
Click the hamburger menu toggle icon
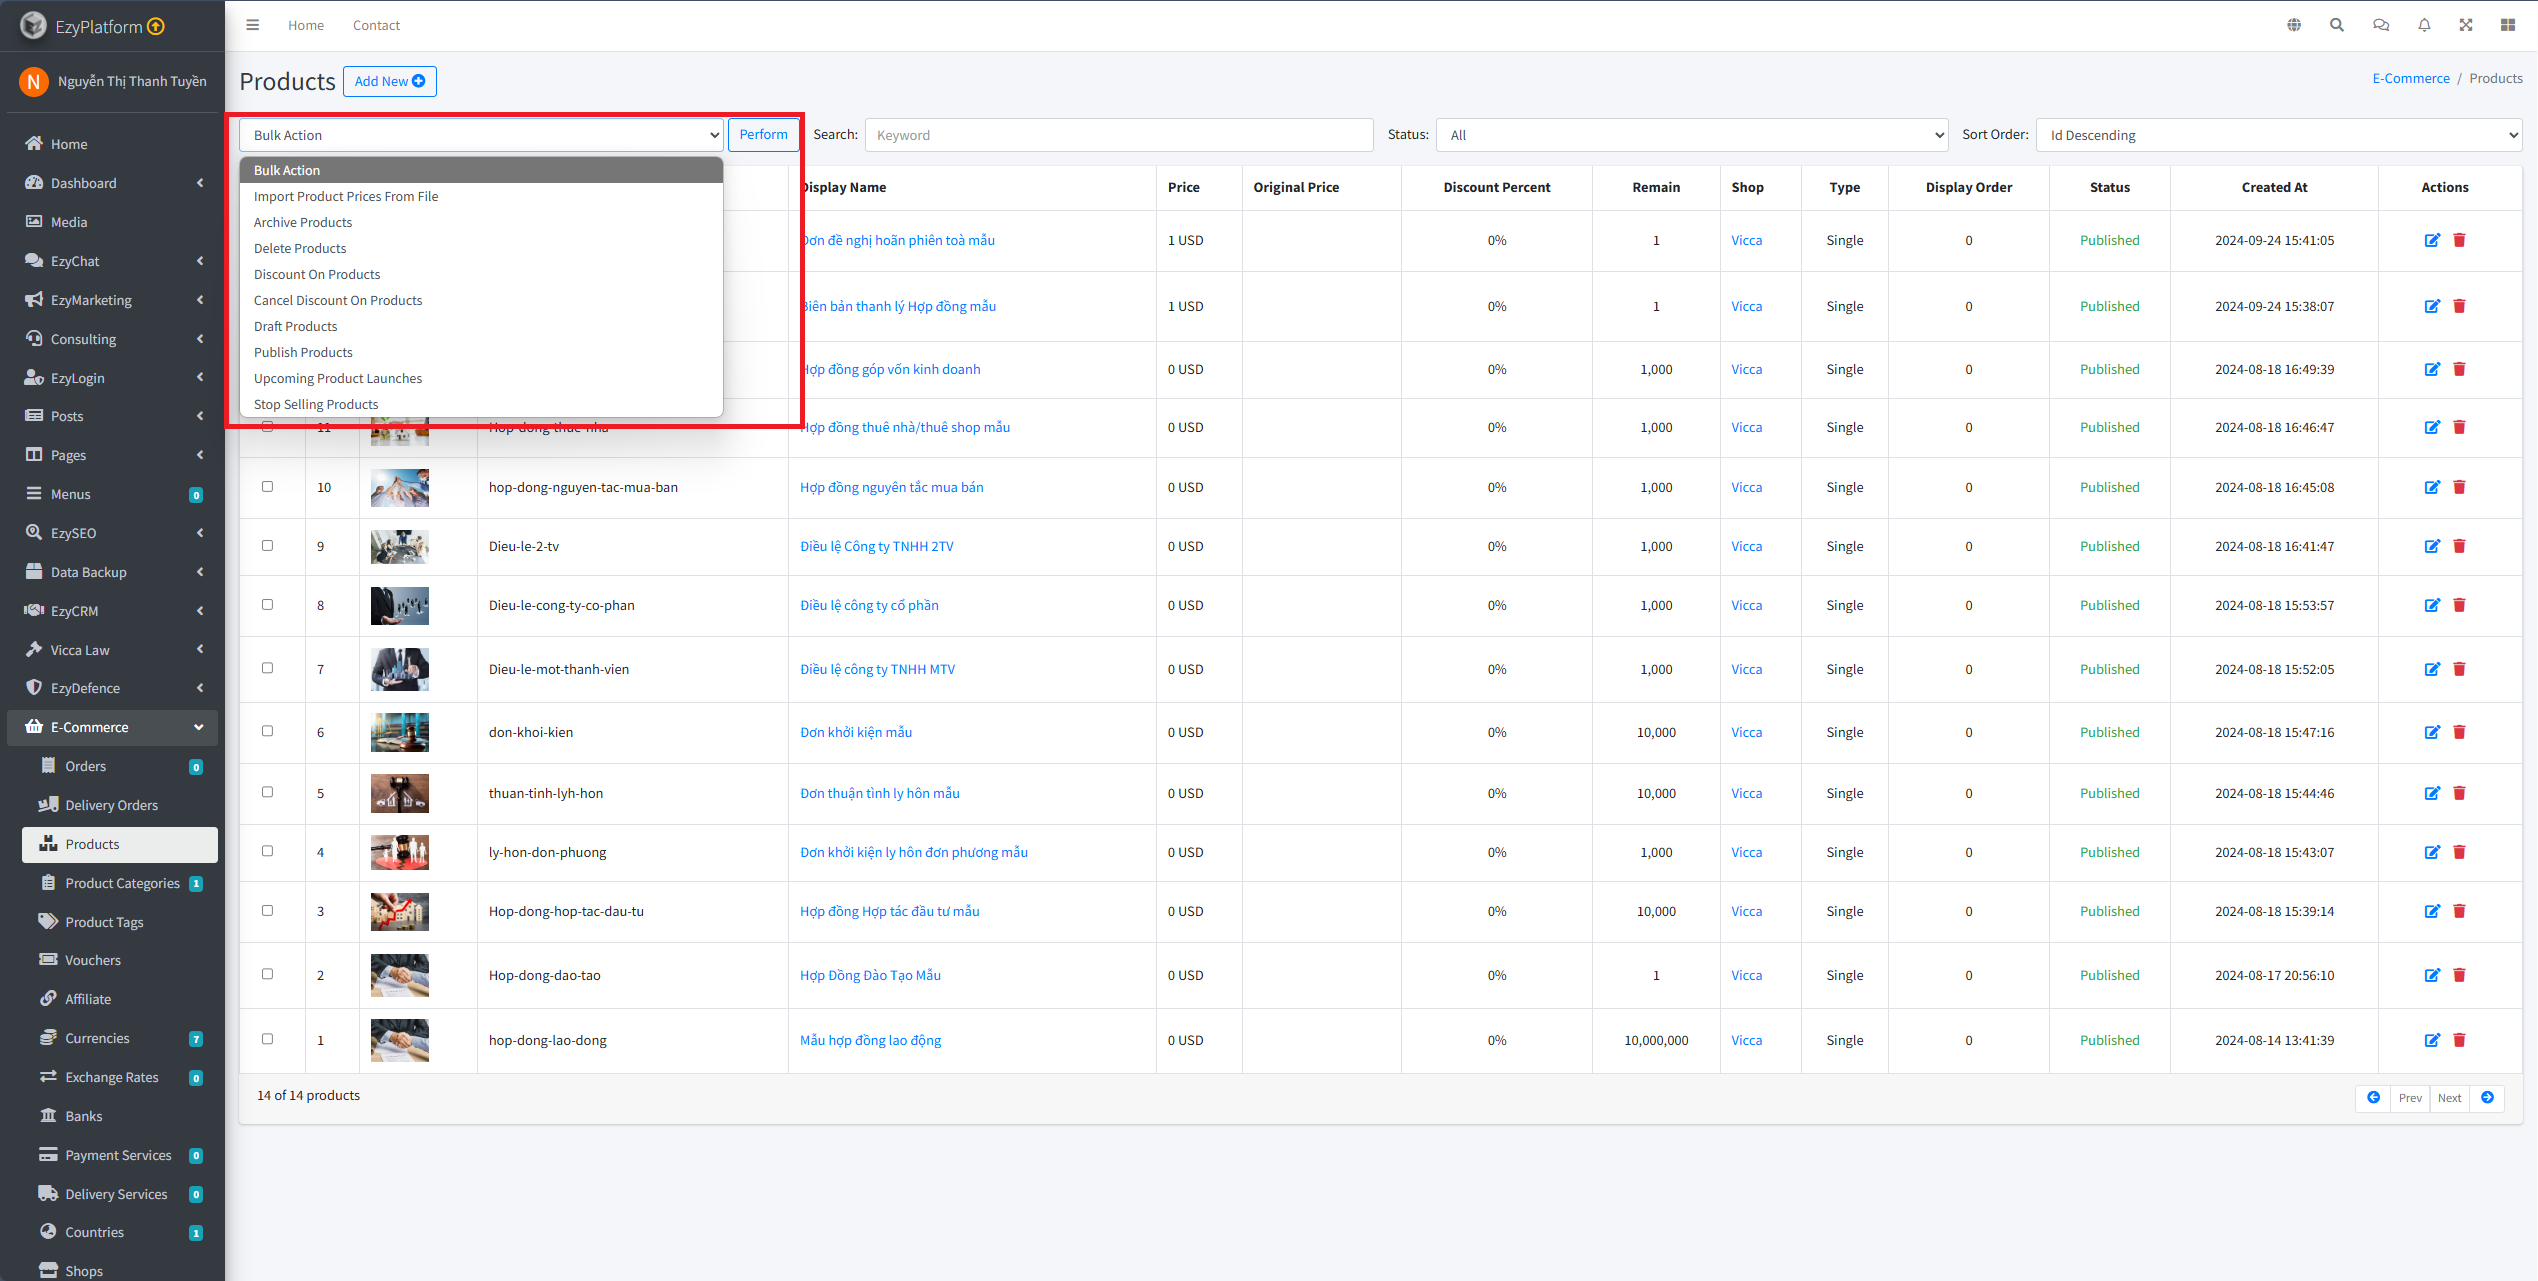tap(253, 25)
